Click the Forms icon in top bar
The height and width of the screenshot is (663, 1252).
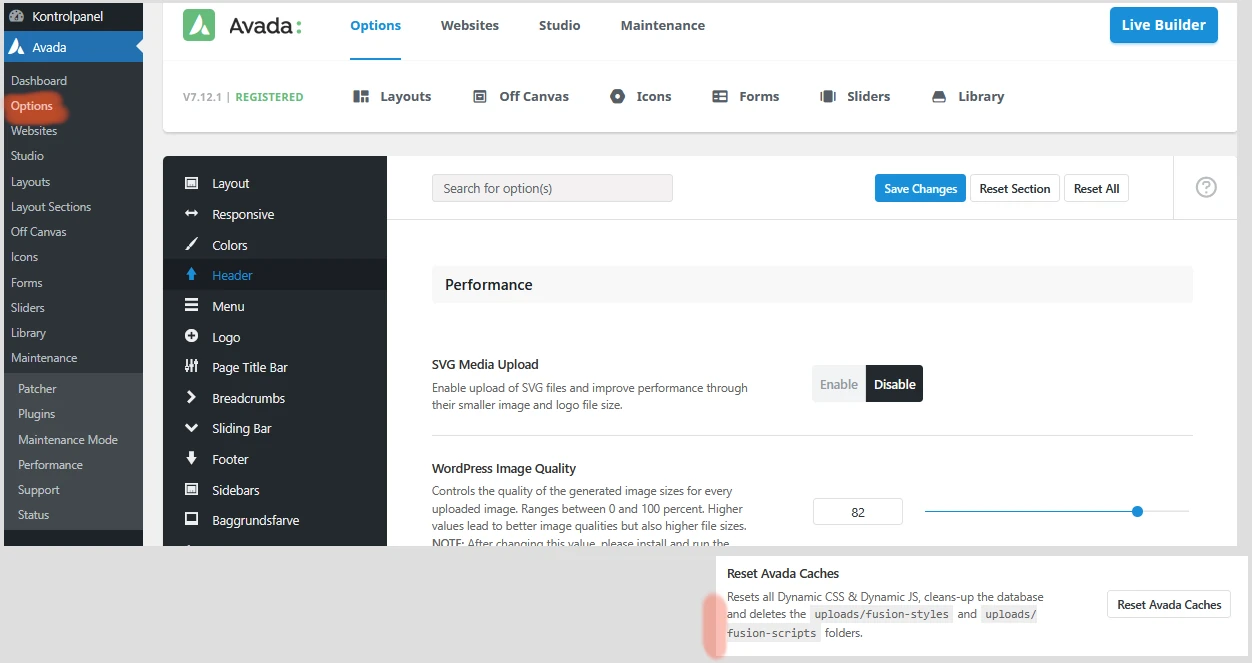pos(720,96)
